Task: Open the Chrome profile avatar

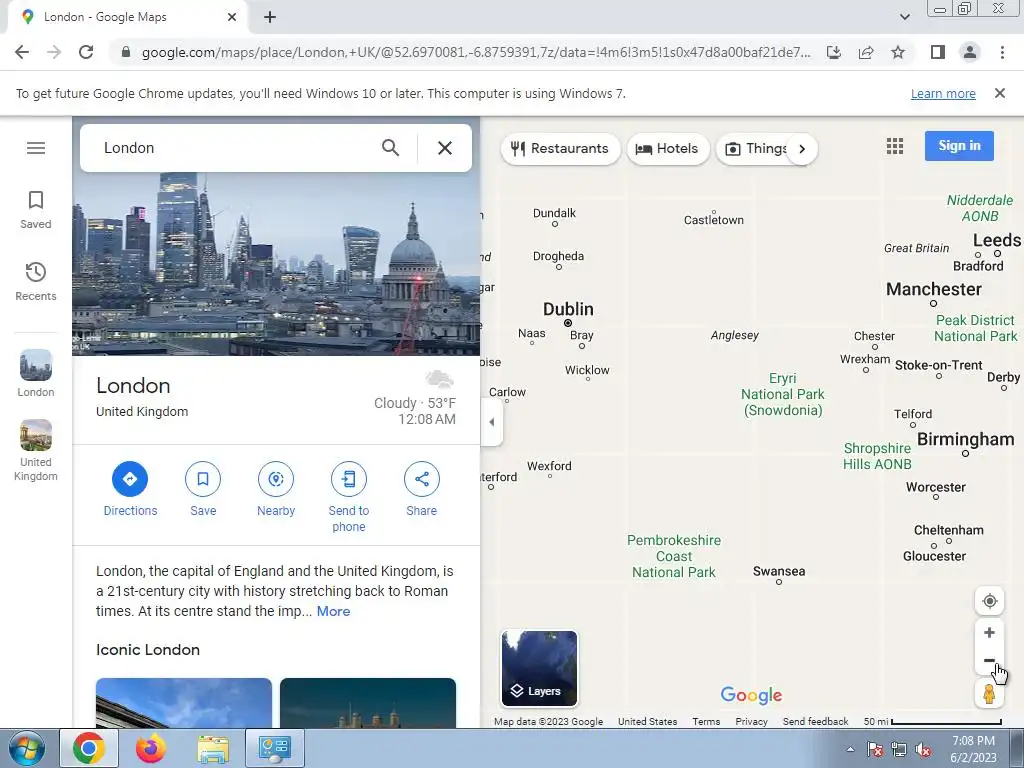Action: pos(970,52)
